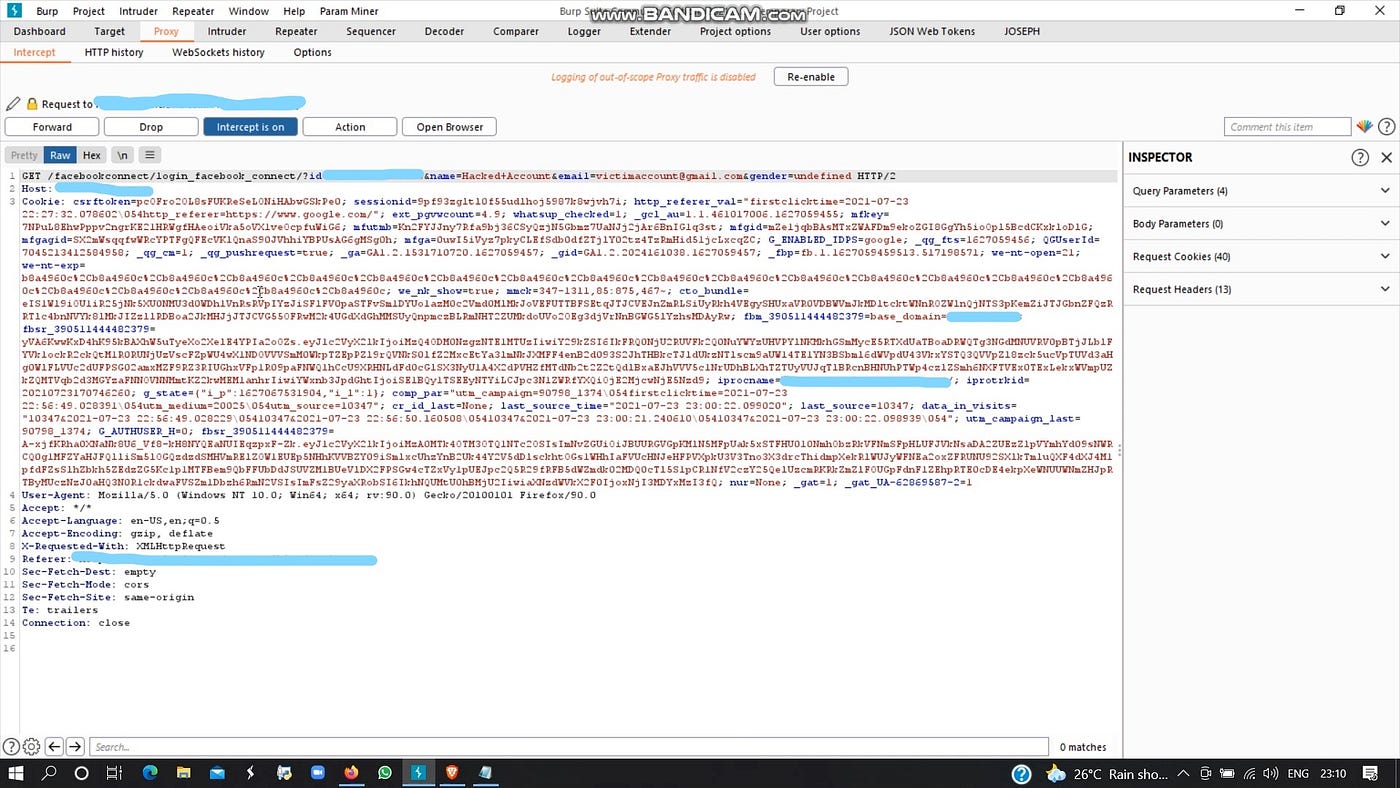1400x788 pixels.
Task: Open the WebSockets history sub-tab
Action: pos(218,52)
